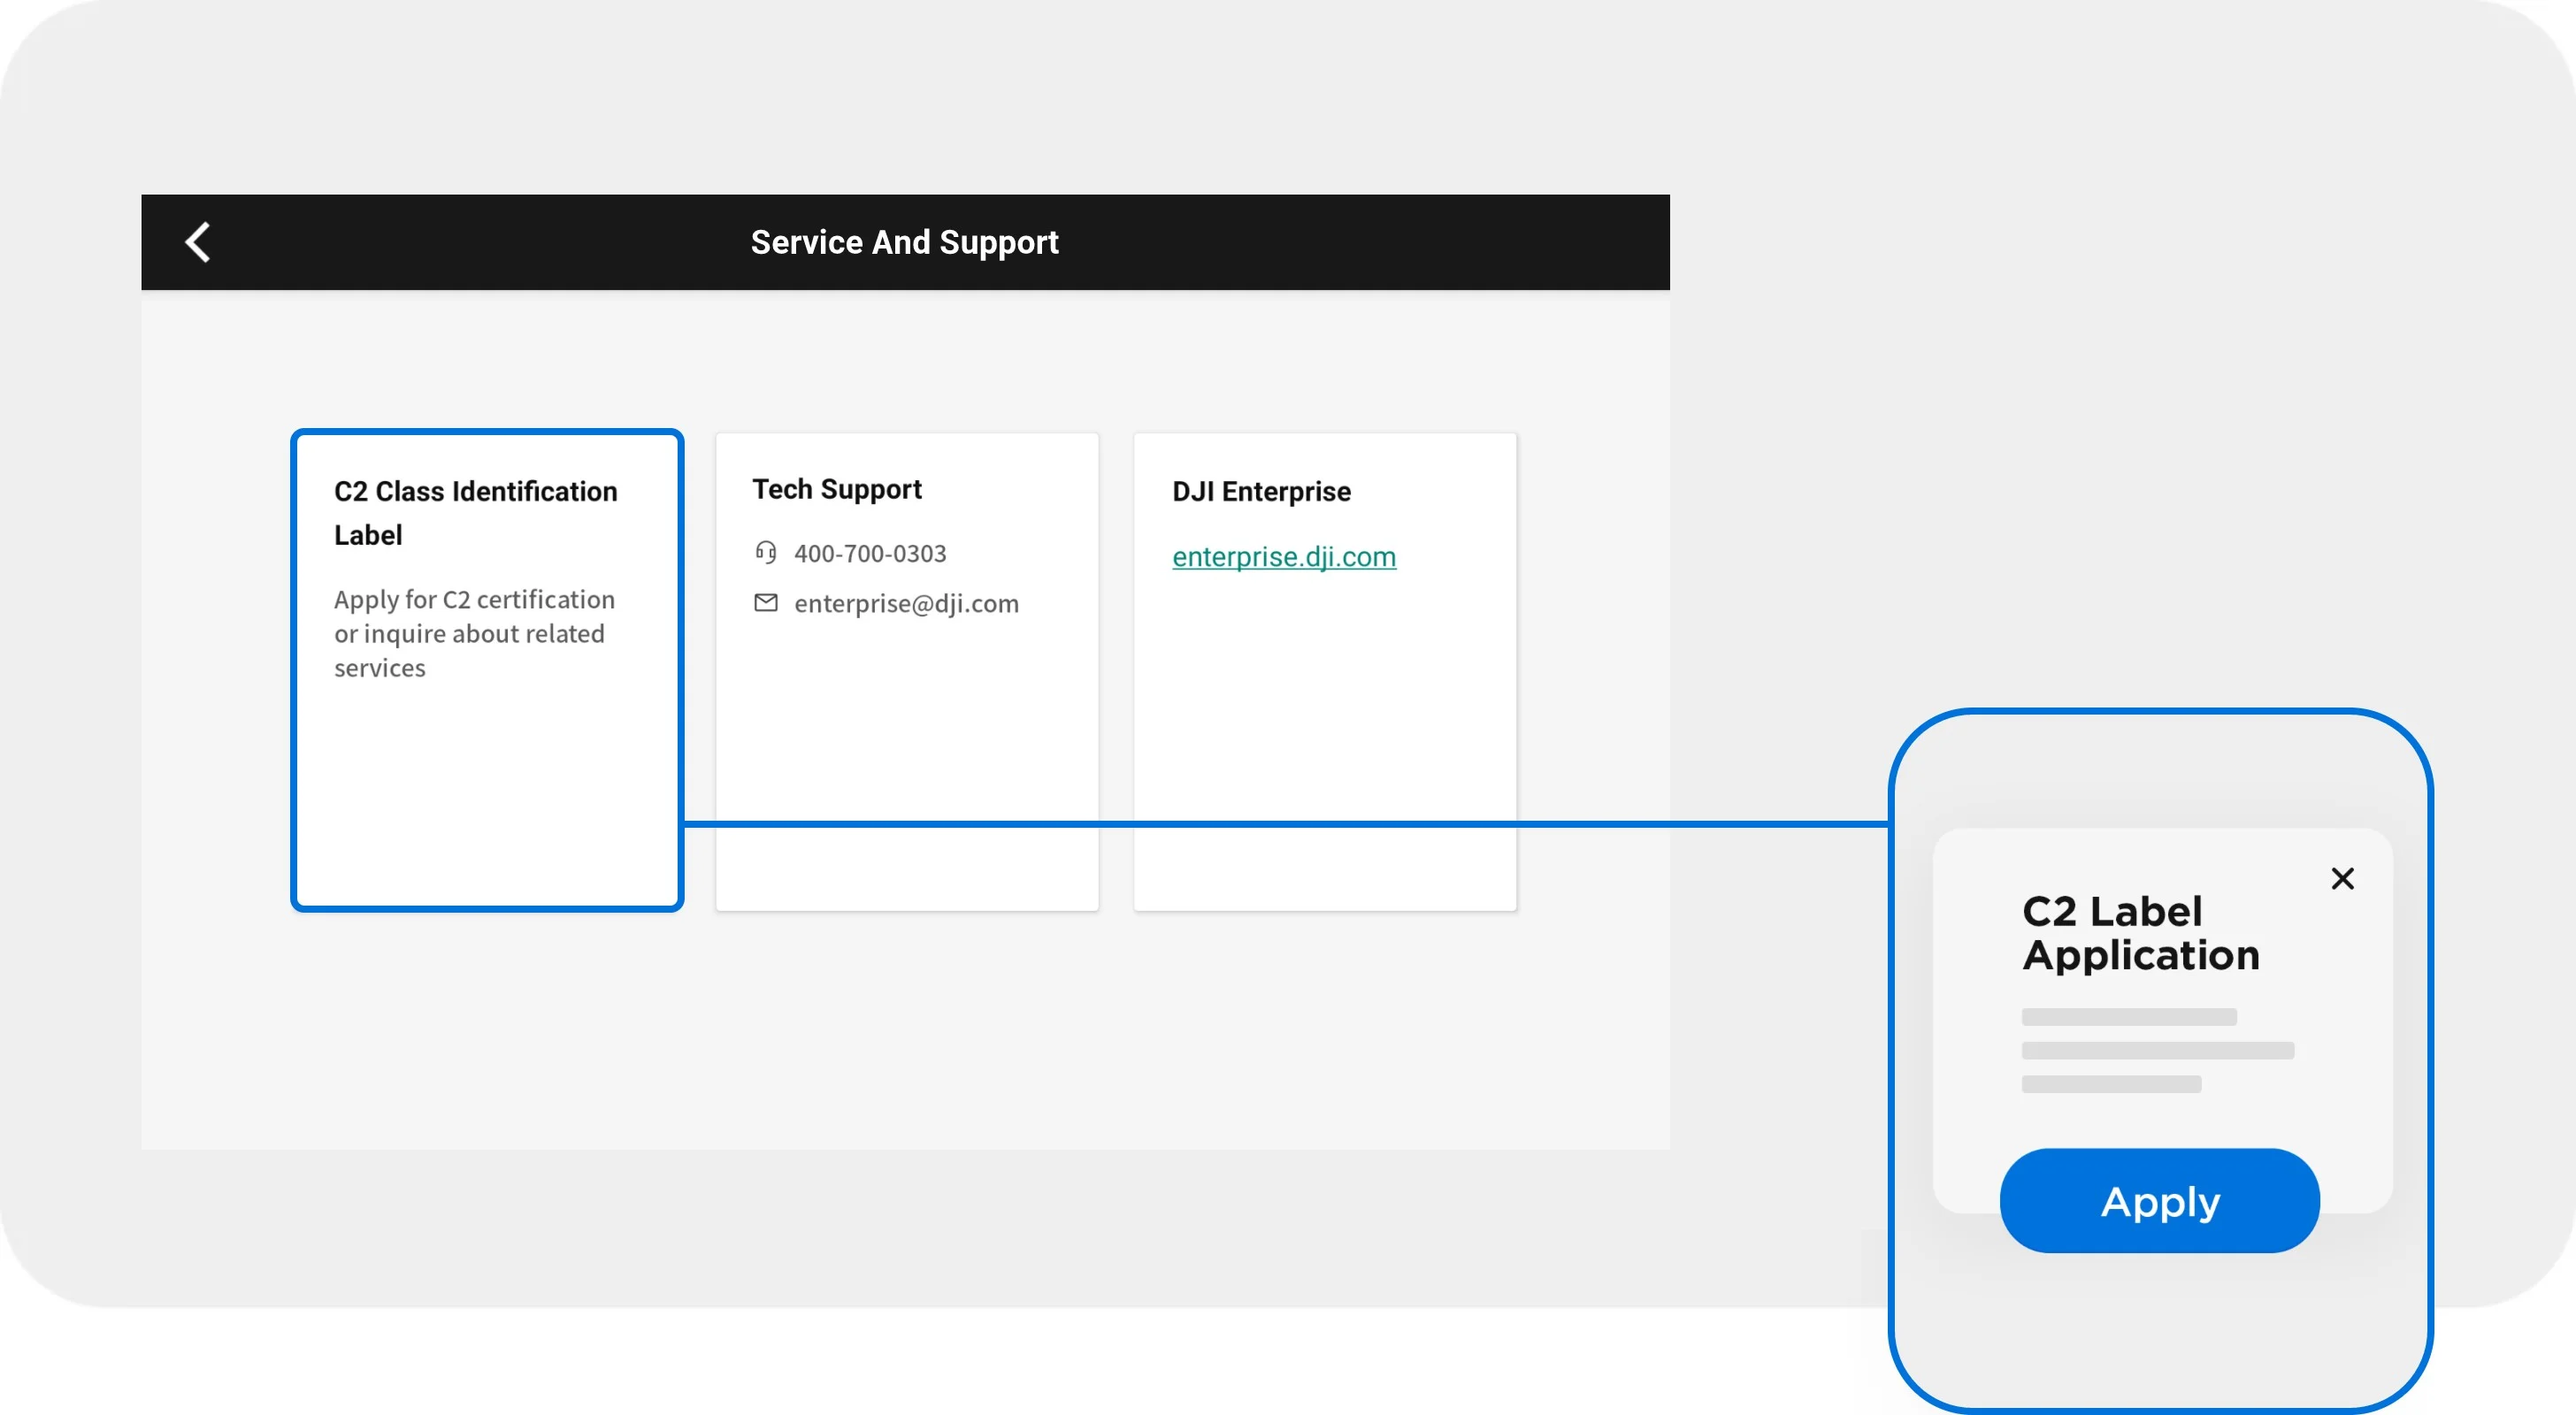Click the headset phone support icon

765,552
